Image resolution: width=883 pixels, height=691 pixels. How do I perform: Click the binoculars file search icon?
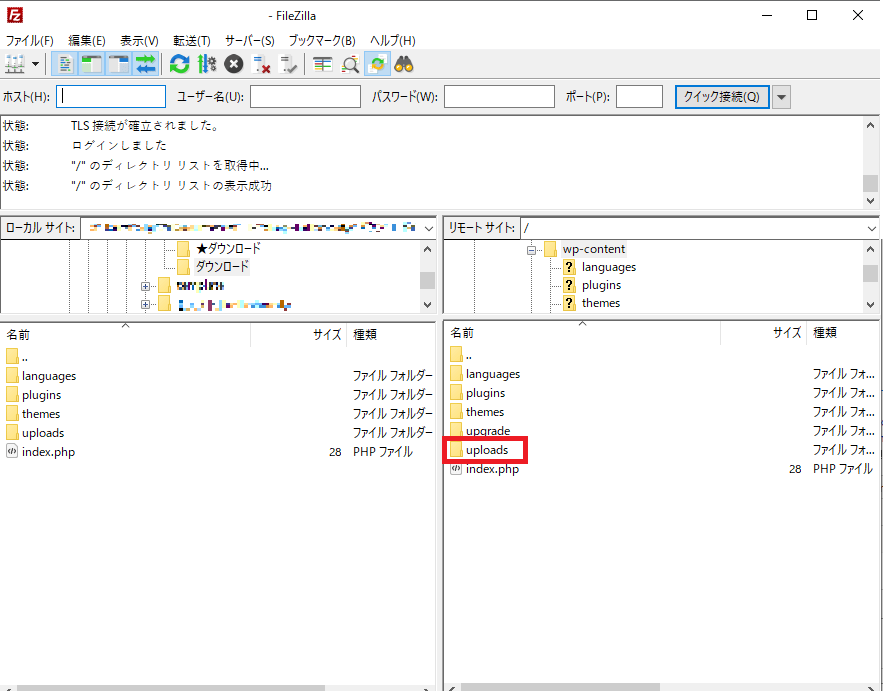[x=404, y=64]
